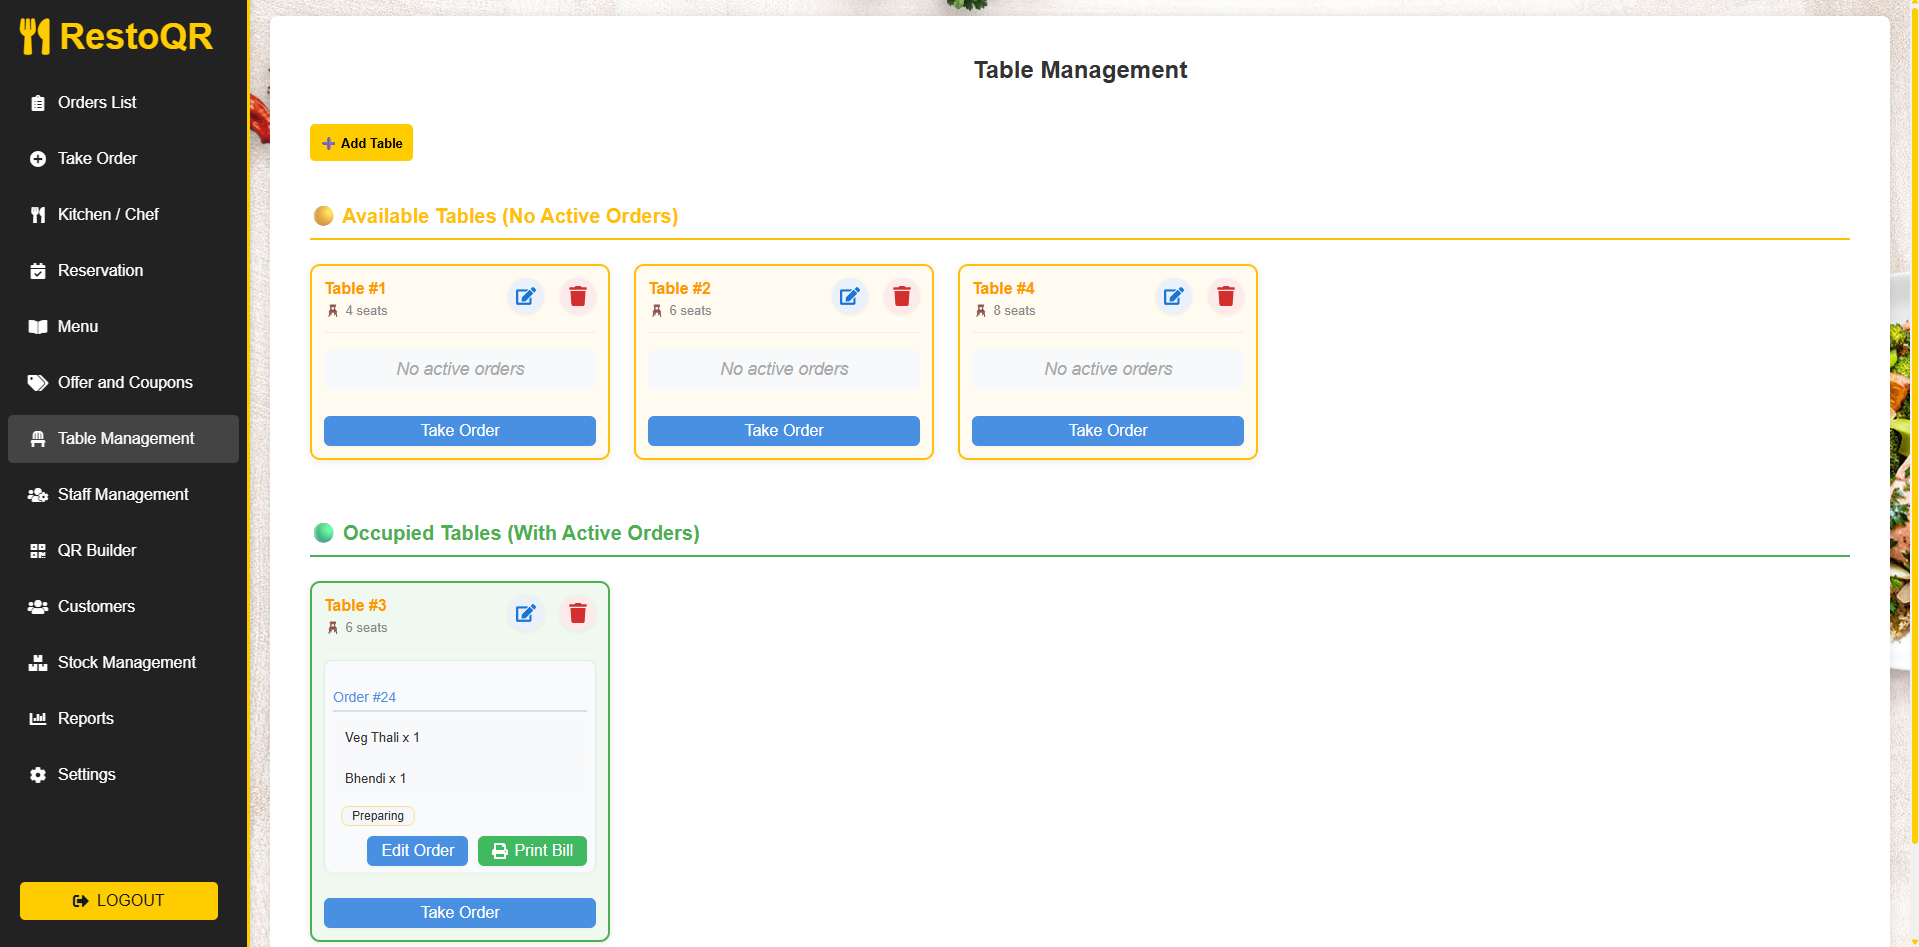Remove Table #4 via trash icon

[1225, 296]
